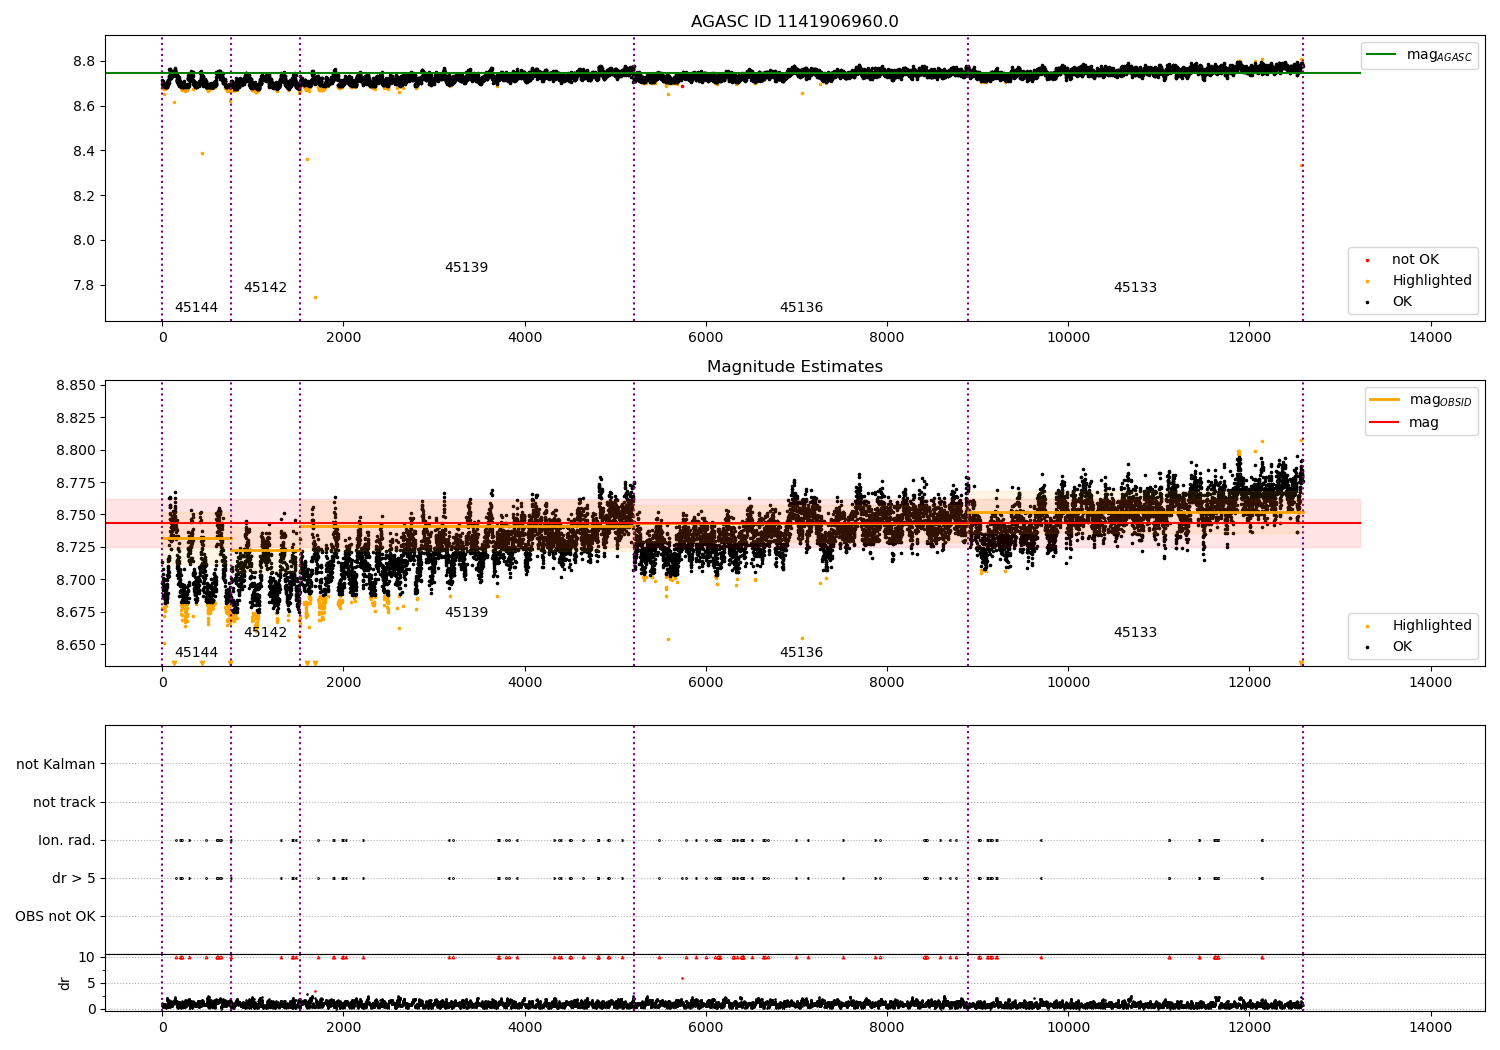Click the y-axis tick label 10 on dr plot
Screen dimensions: 1500x1050
pos(87,957)
